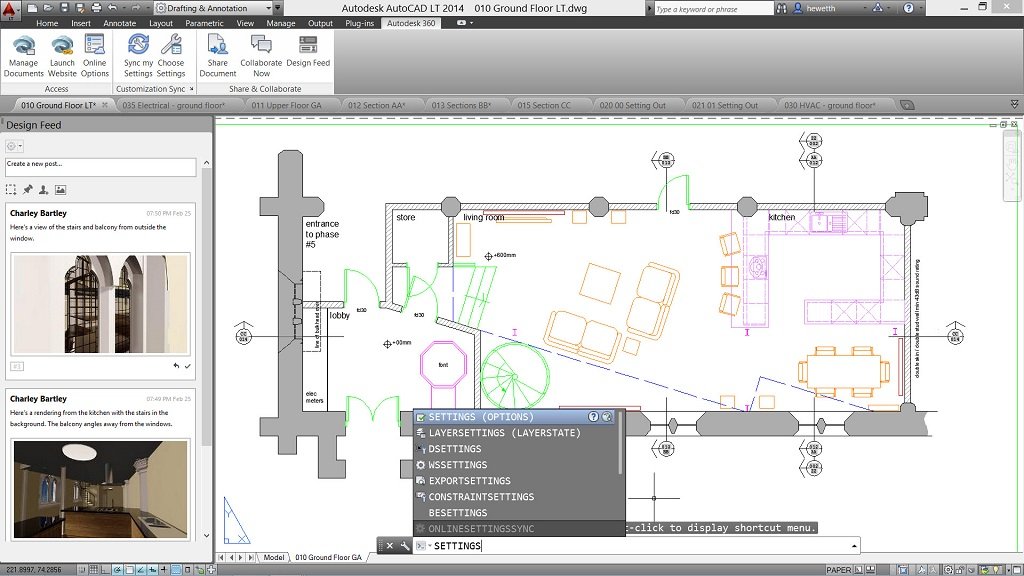Click the Create a new post field
This screenshot has height=576, width=1024.
click(100, 165)
